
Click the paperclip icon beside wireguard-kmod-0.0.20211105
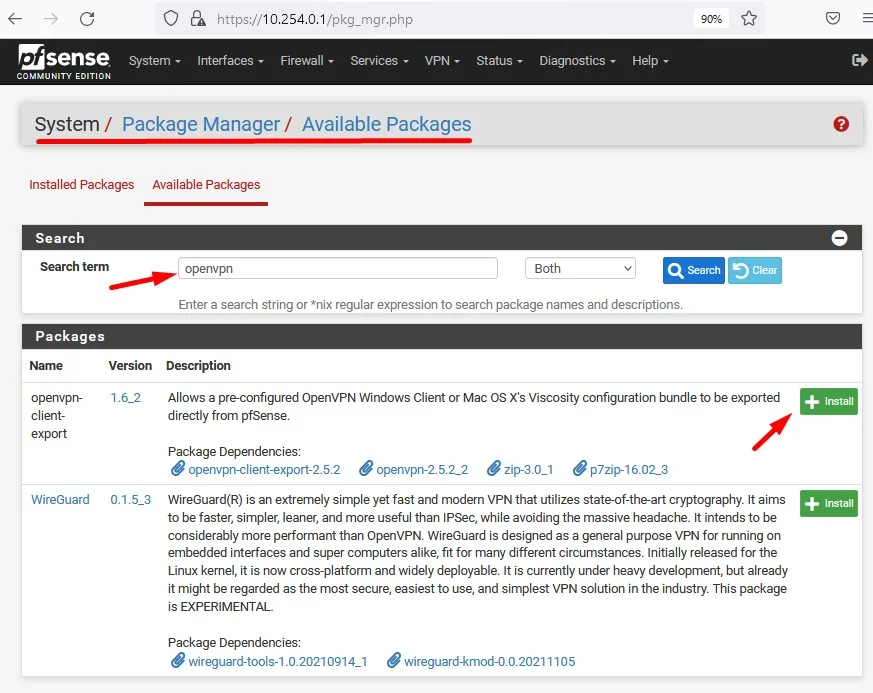(x=394, y=661)
